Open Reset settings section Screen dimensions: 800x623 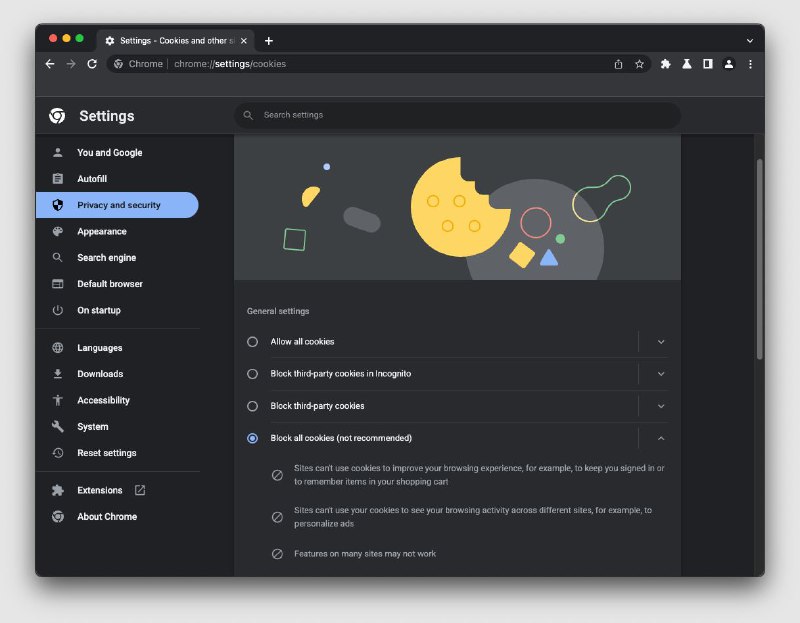point(107,453)
